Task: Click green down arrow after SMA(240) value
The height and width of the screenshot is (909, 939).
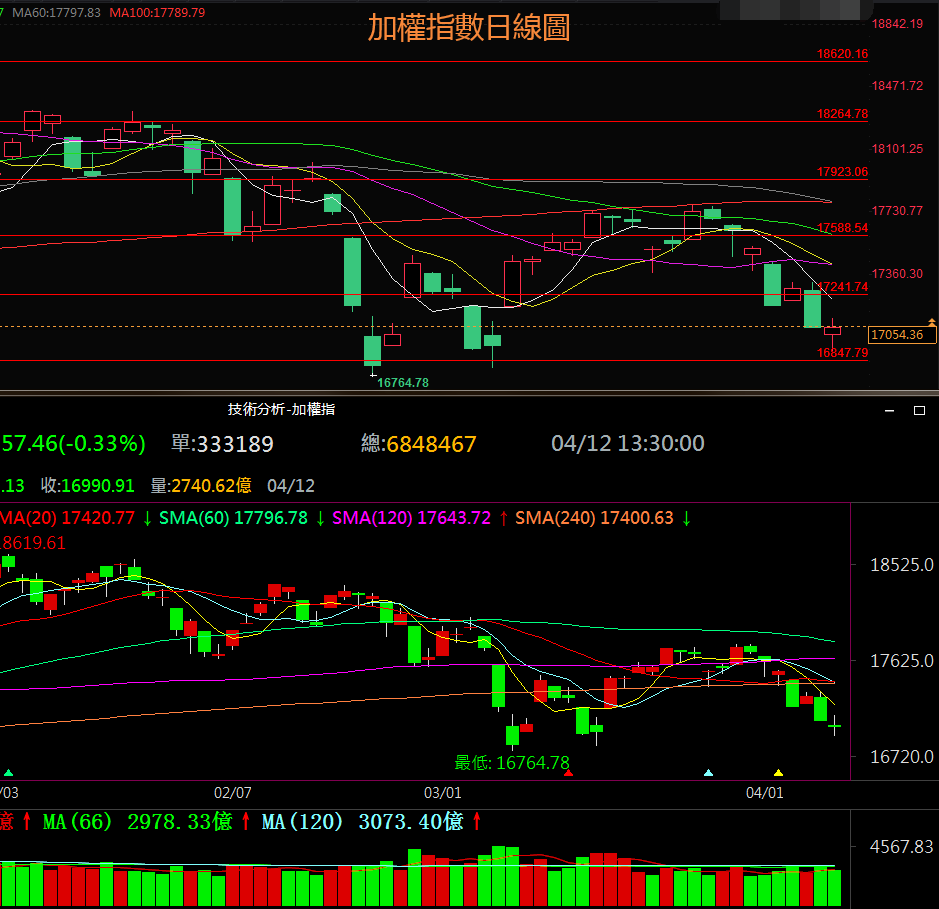Action: pos(687,518)
